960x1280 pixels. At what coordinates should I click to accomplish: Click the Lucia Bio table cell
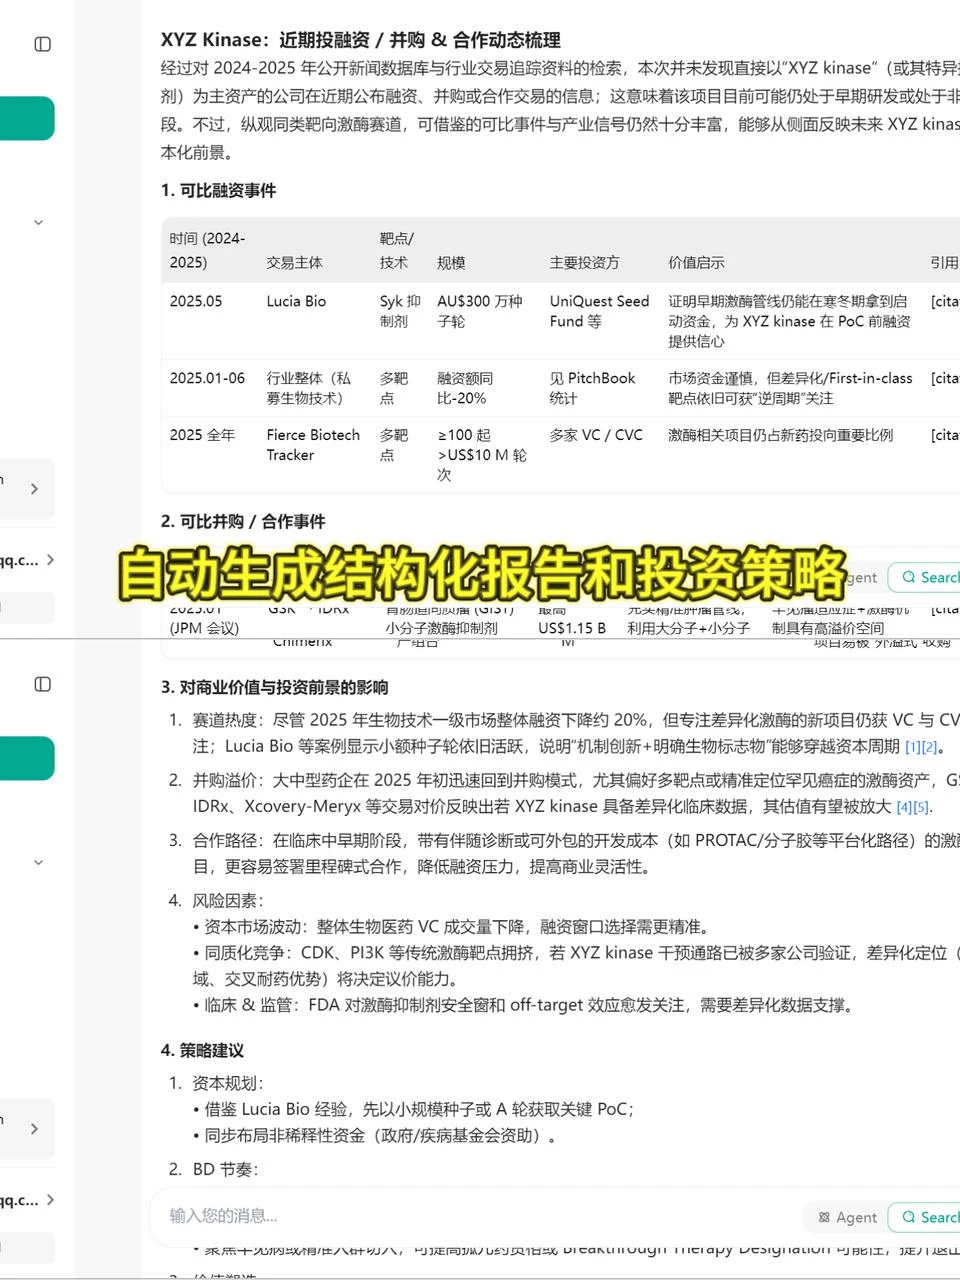point(296,301)
